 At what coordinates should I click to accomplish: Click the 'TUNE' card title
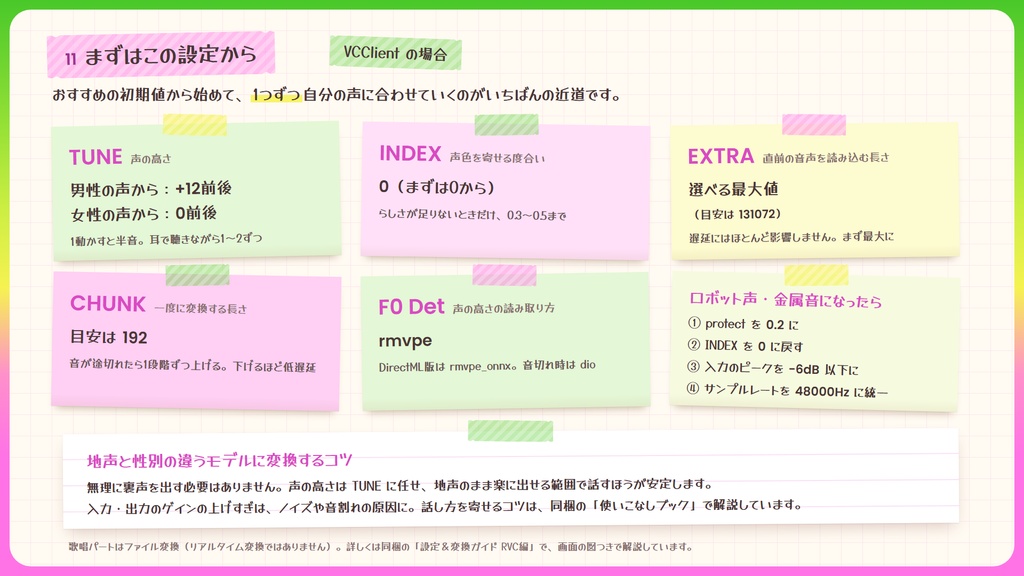(x=95, y=157)
